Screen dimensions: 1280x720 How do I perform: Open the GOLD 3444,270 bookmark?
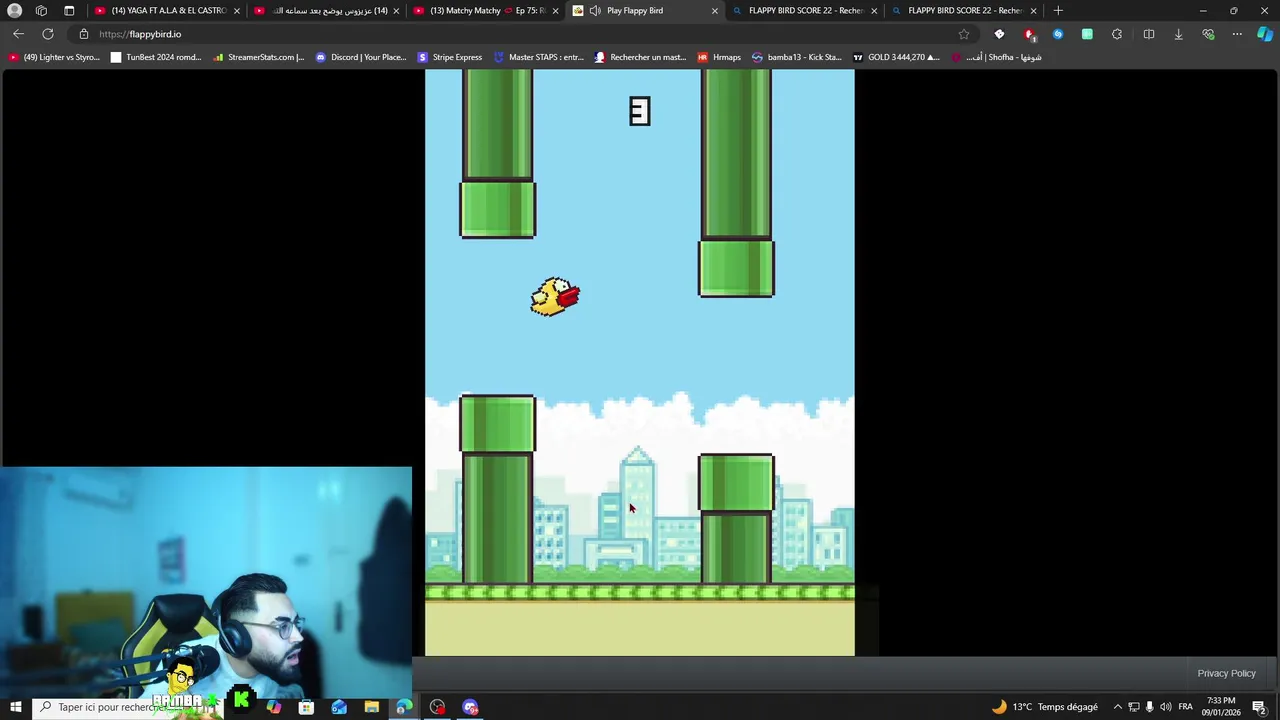895,57
